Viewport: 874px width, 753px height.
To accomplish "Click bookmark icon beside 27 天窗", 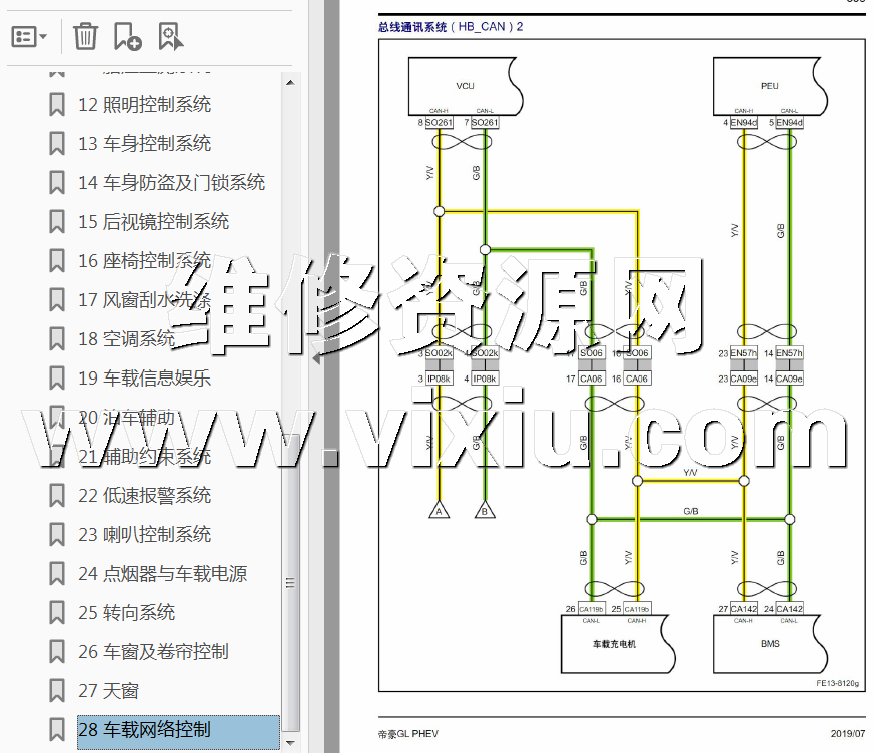I will pyautogui.click(x=57, y=691).
